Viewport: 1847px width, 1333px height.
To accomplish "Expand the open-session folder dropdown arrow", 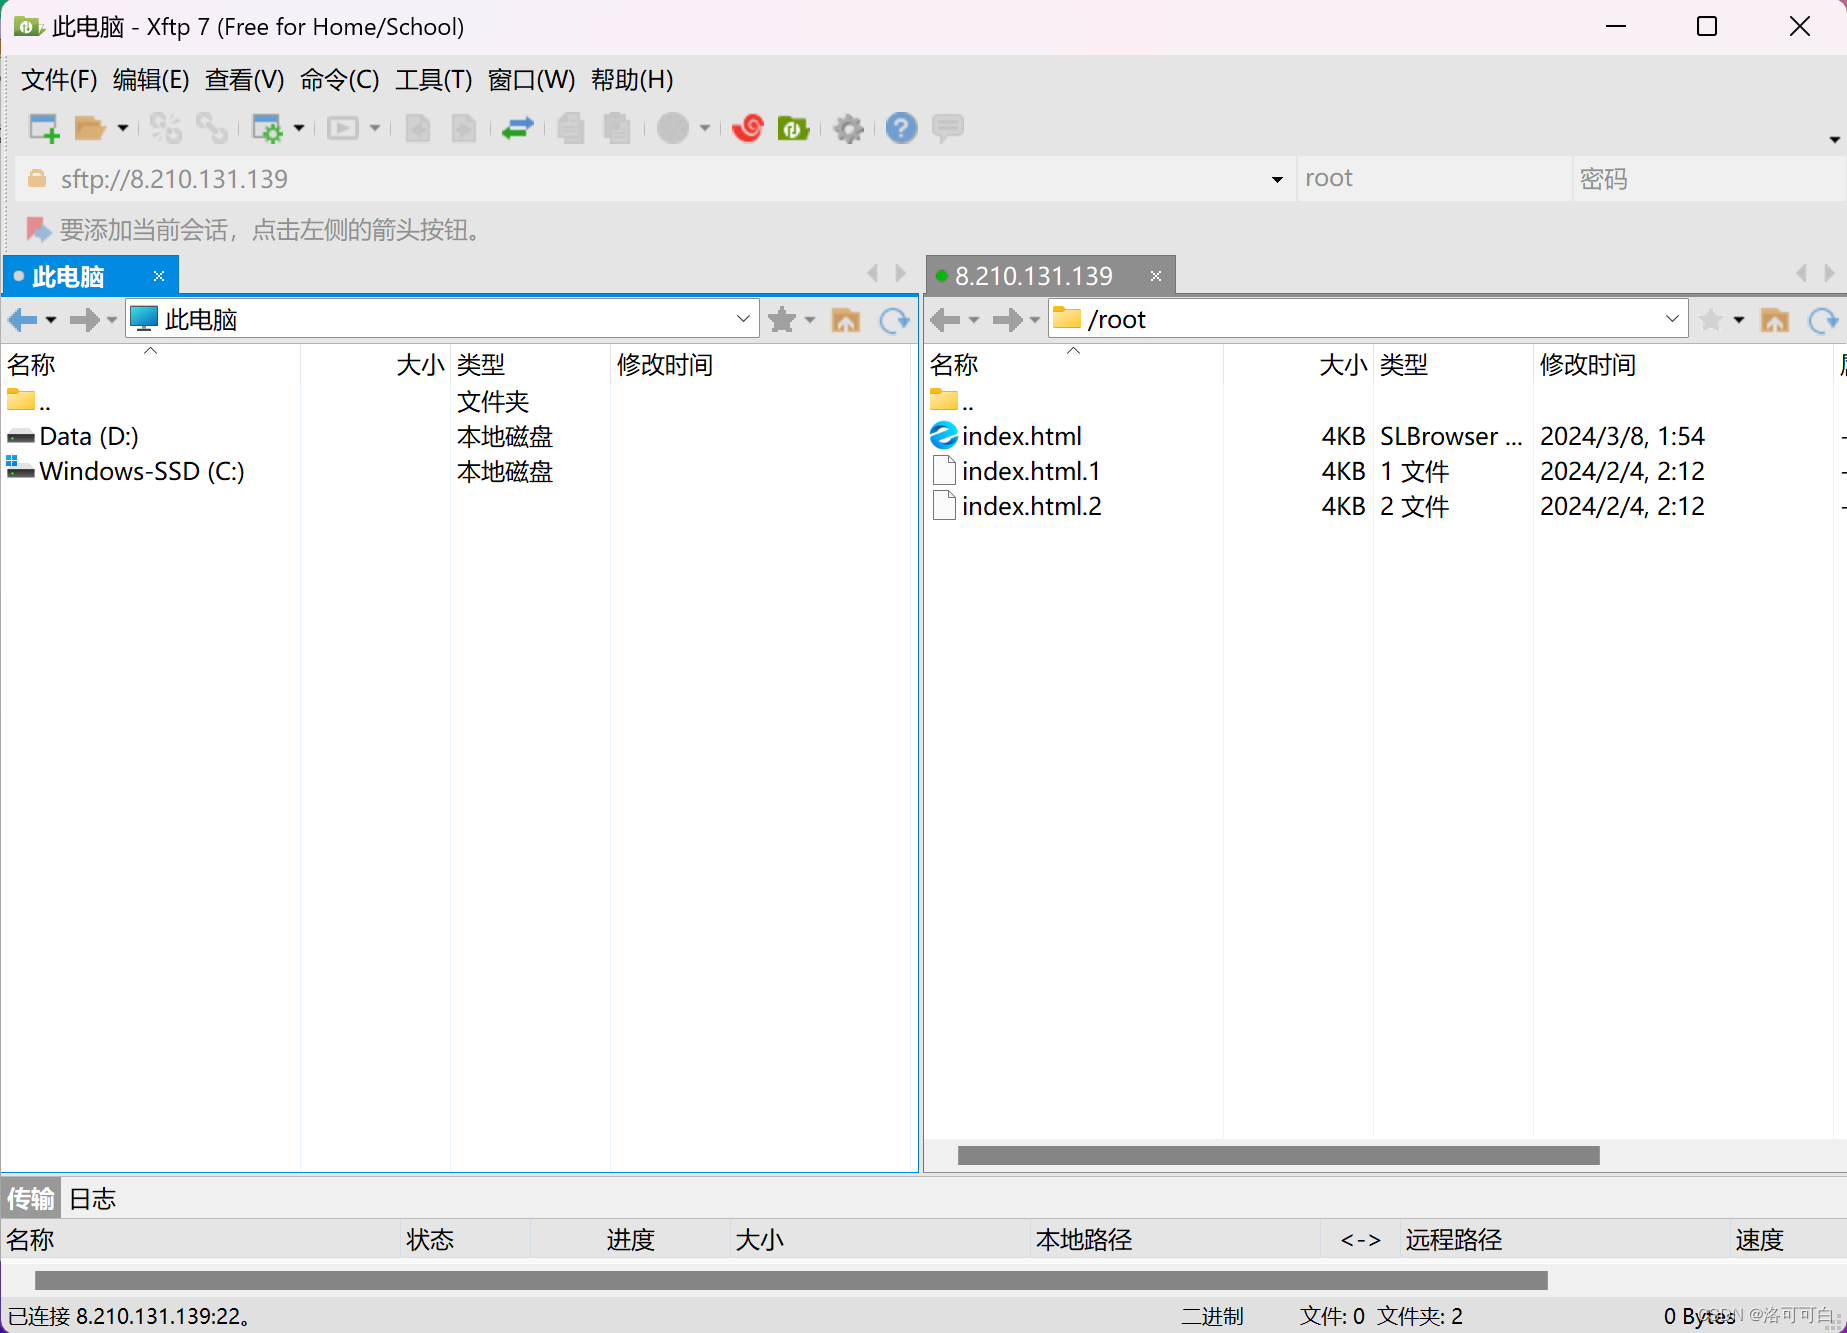I will [123, 128].
